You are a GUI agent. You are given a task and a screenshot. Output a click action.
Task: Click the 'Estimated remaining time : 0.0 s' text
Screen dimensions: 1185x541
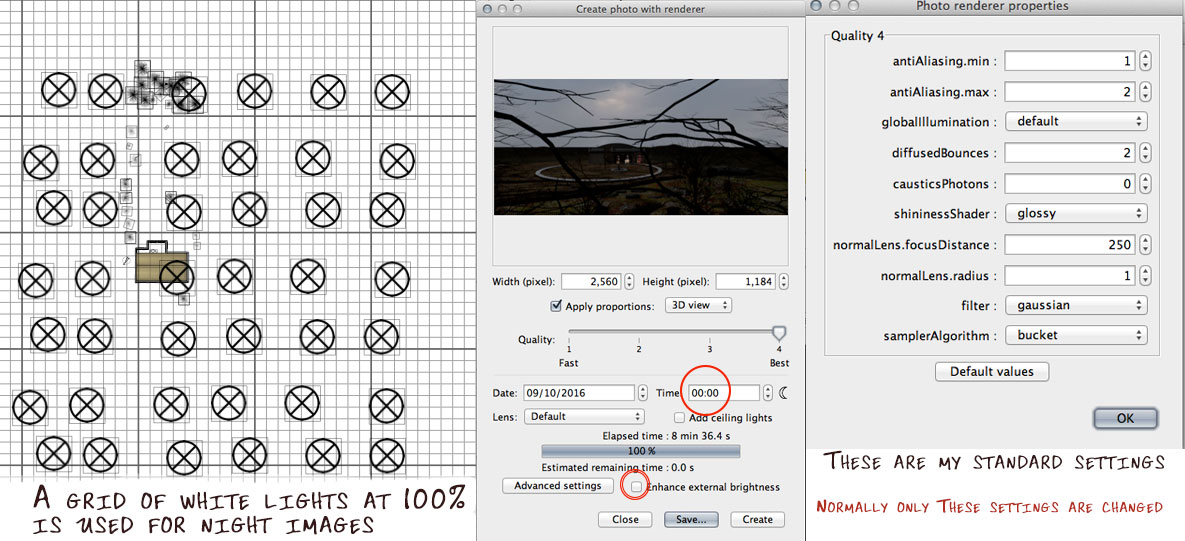pyautogui.click(x=617, y=468)
